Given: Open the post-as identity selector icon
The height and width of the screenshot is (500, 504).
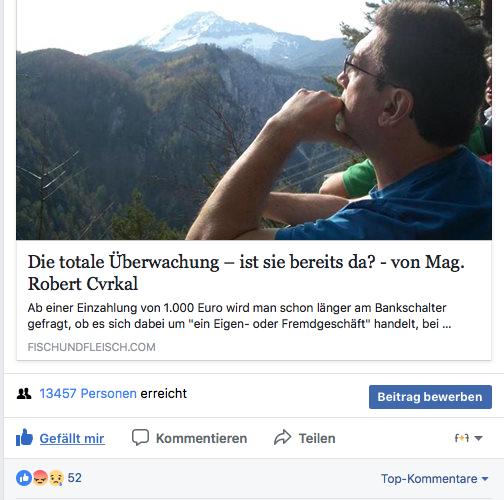Looking at the screenshot, I should [462, 438].
